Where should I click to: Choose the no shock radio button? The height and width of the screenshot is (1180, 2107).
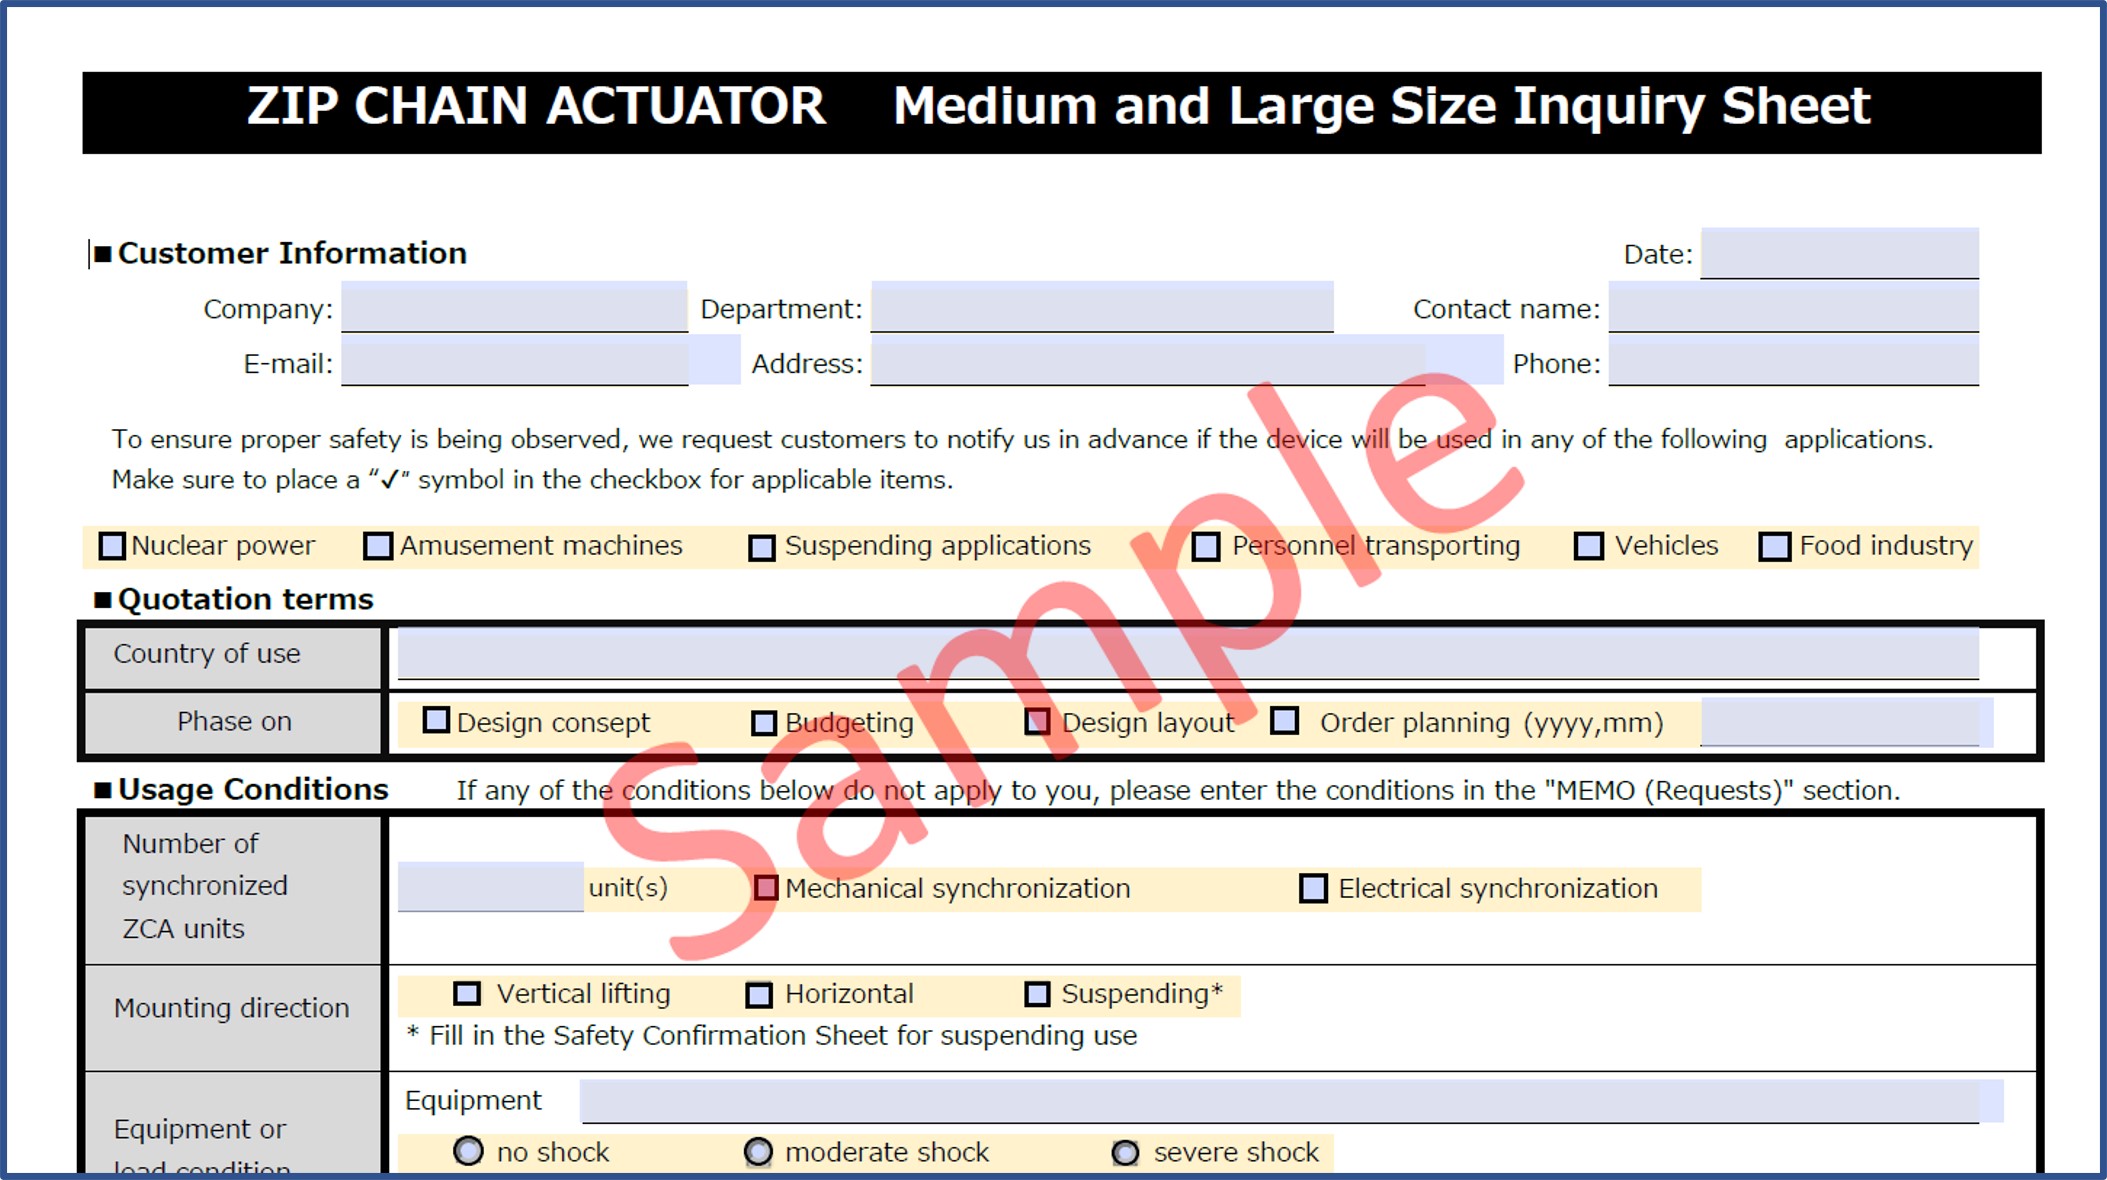pos(468,1151)
